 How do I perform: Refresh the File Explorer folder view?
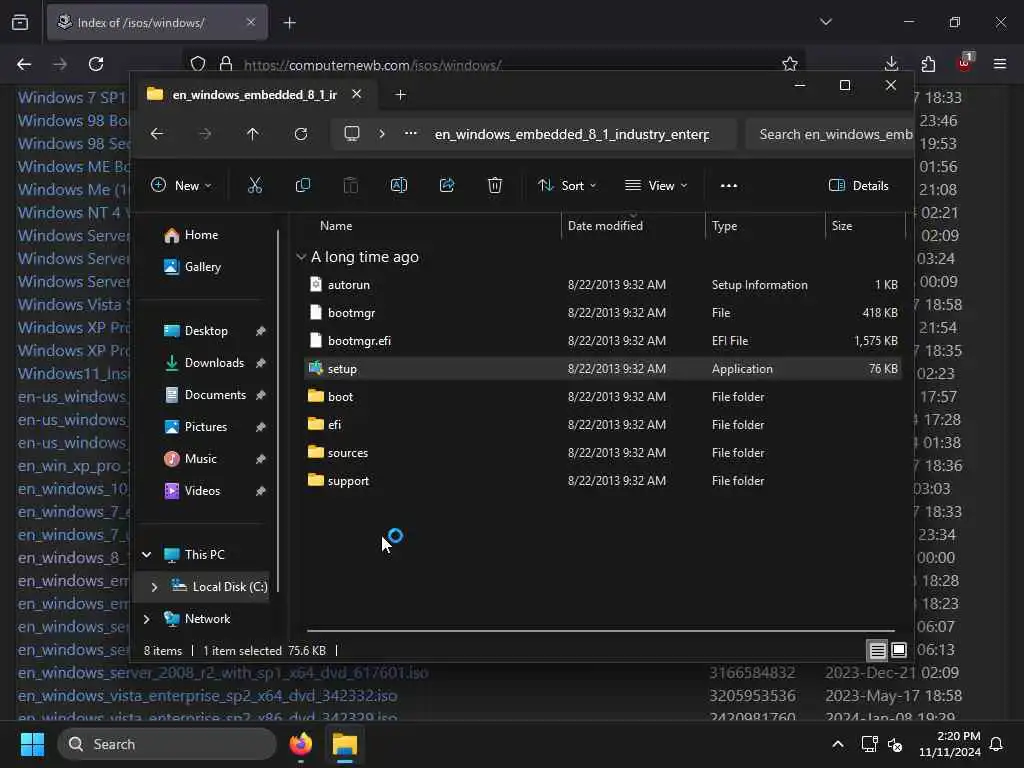pos(300,134)
